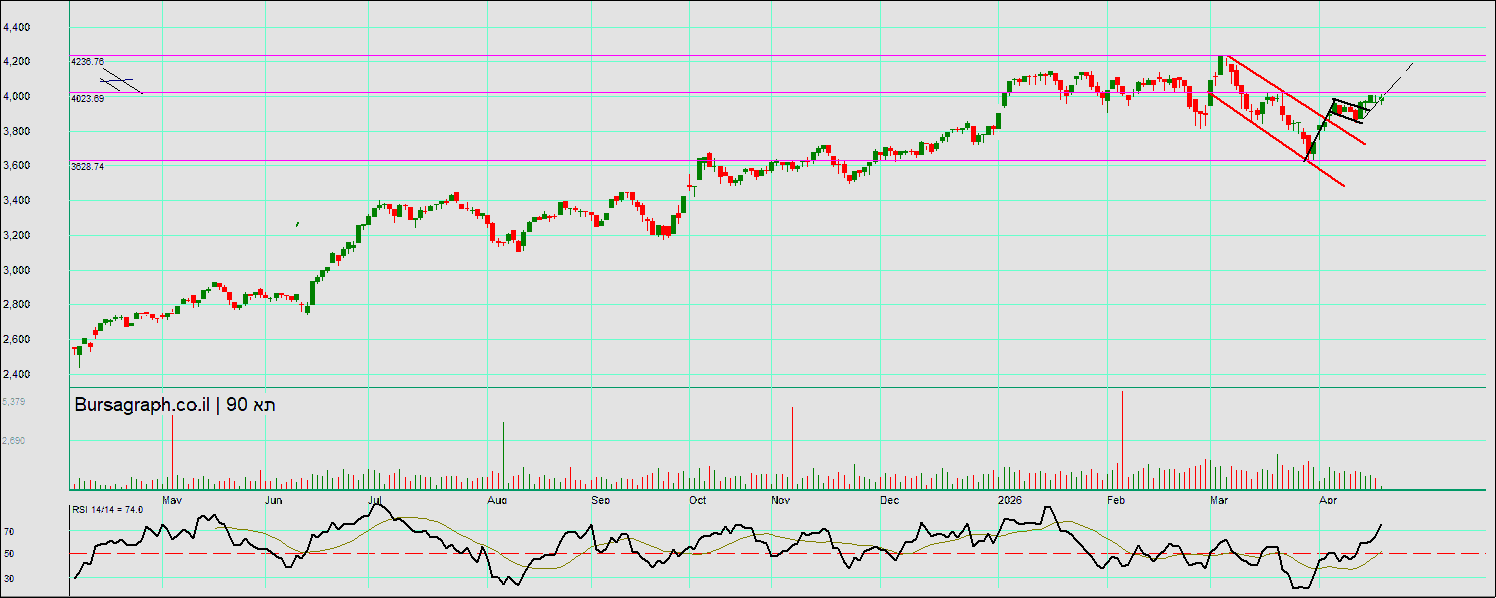Click the Bursagraph.co.il watermark text

pos(142,405)
